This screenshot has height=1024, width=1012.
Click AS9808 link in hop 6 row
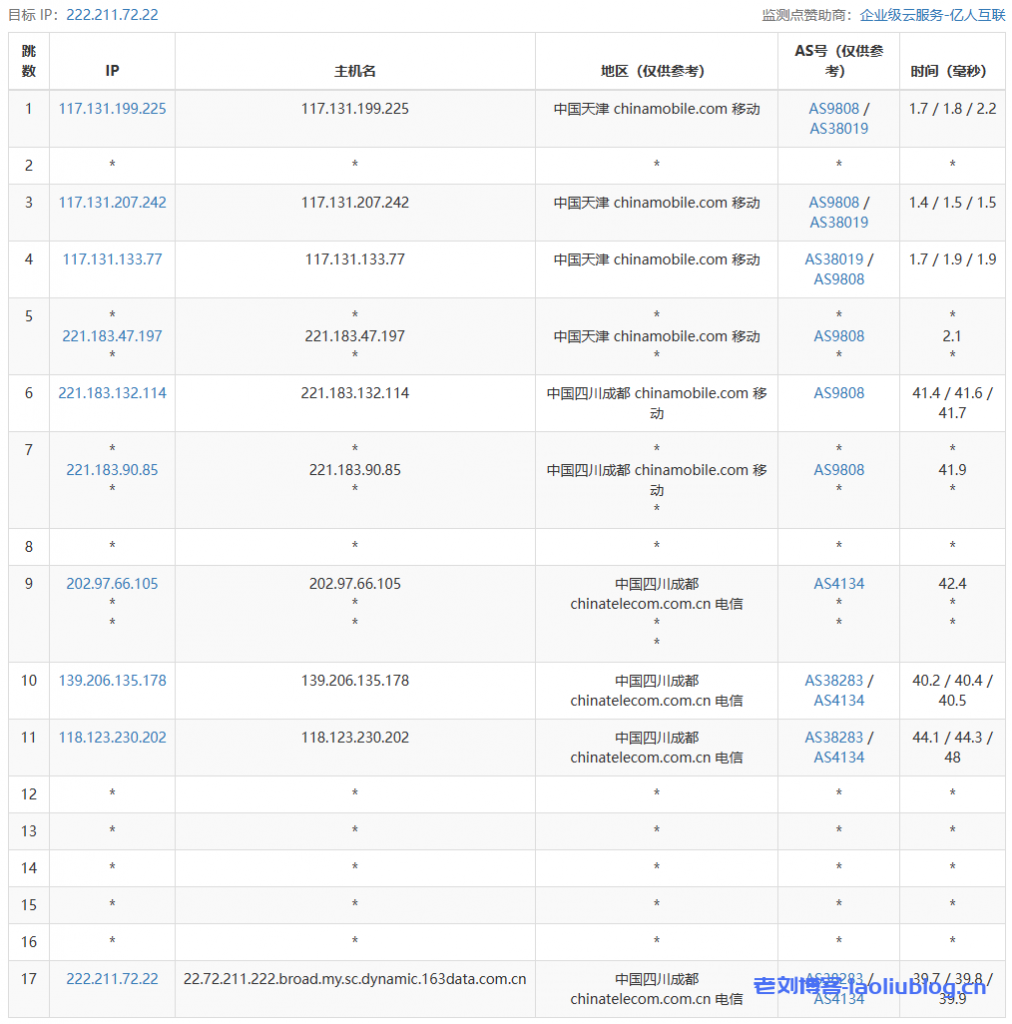(838, 393)
